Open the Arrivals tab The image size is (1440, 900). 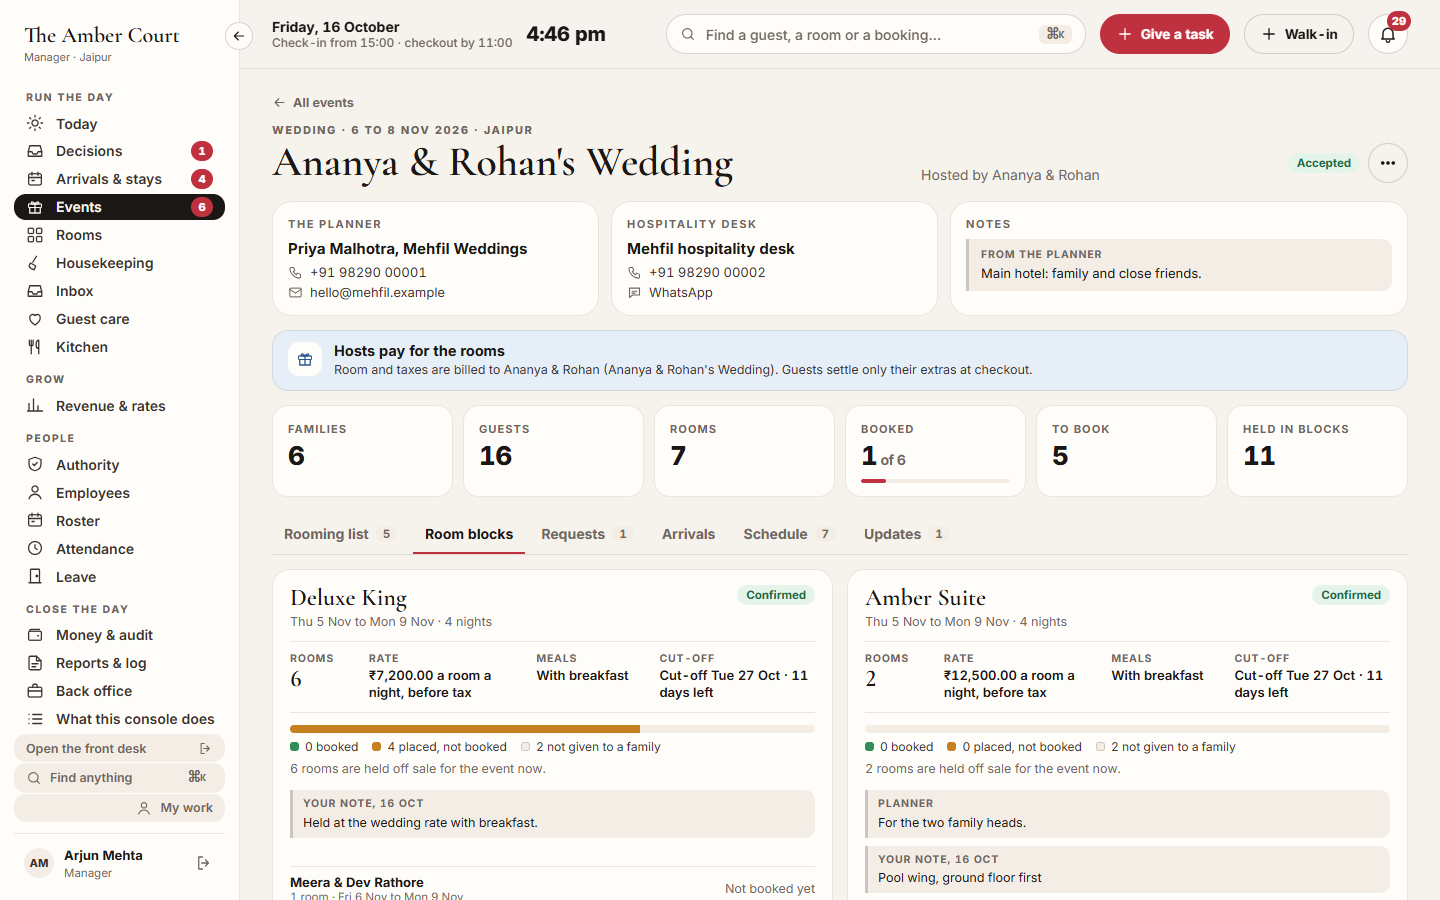[x=688, y=534]
